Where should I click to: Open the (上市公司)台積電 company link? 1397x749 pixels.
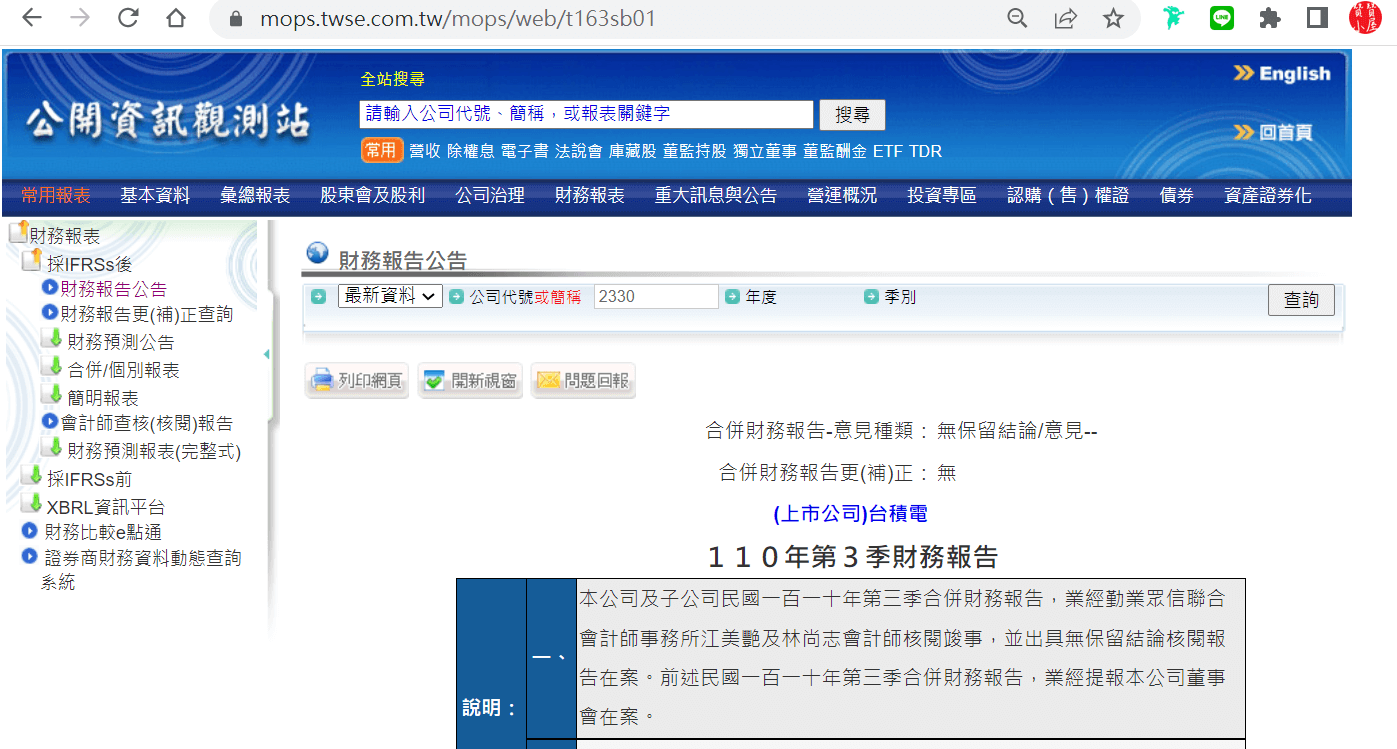[851, 514]
